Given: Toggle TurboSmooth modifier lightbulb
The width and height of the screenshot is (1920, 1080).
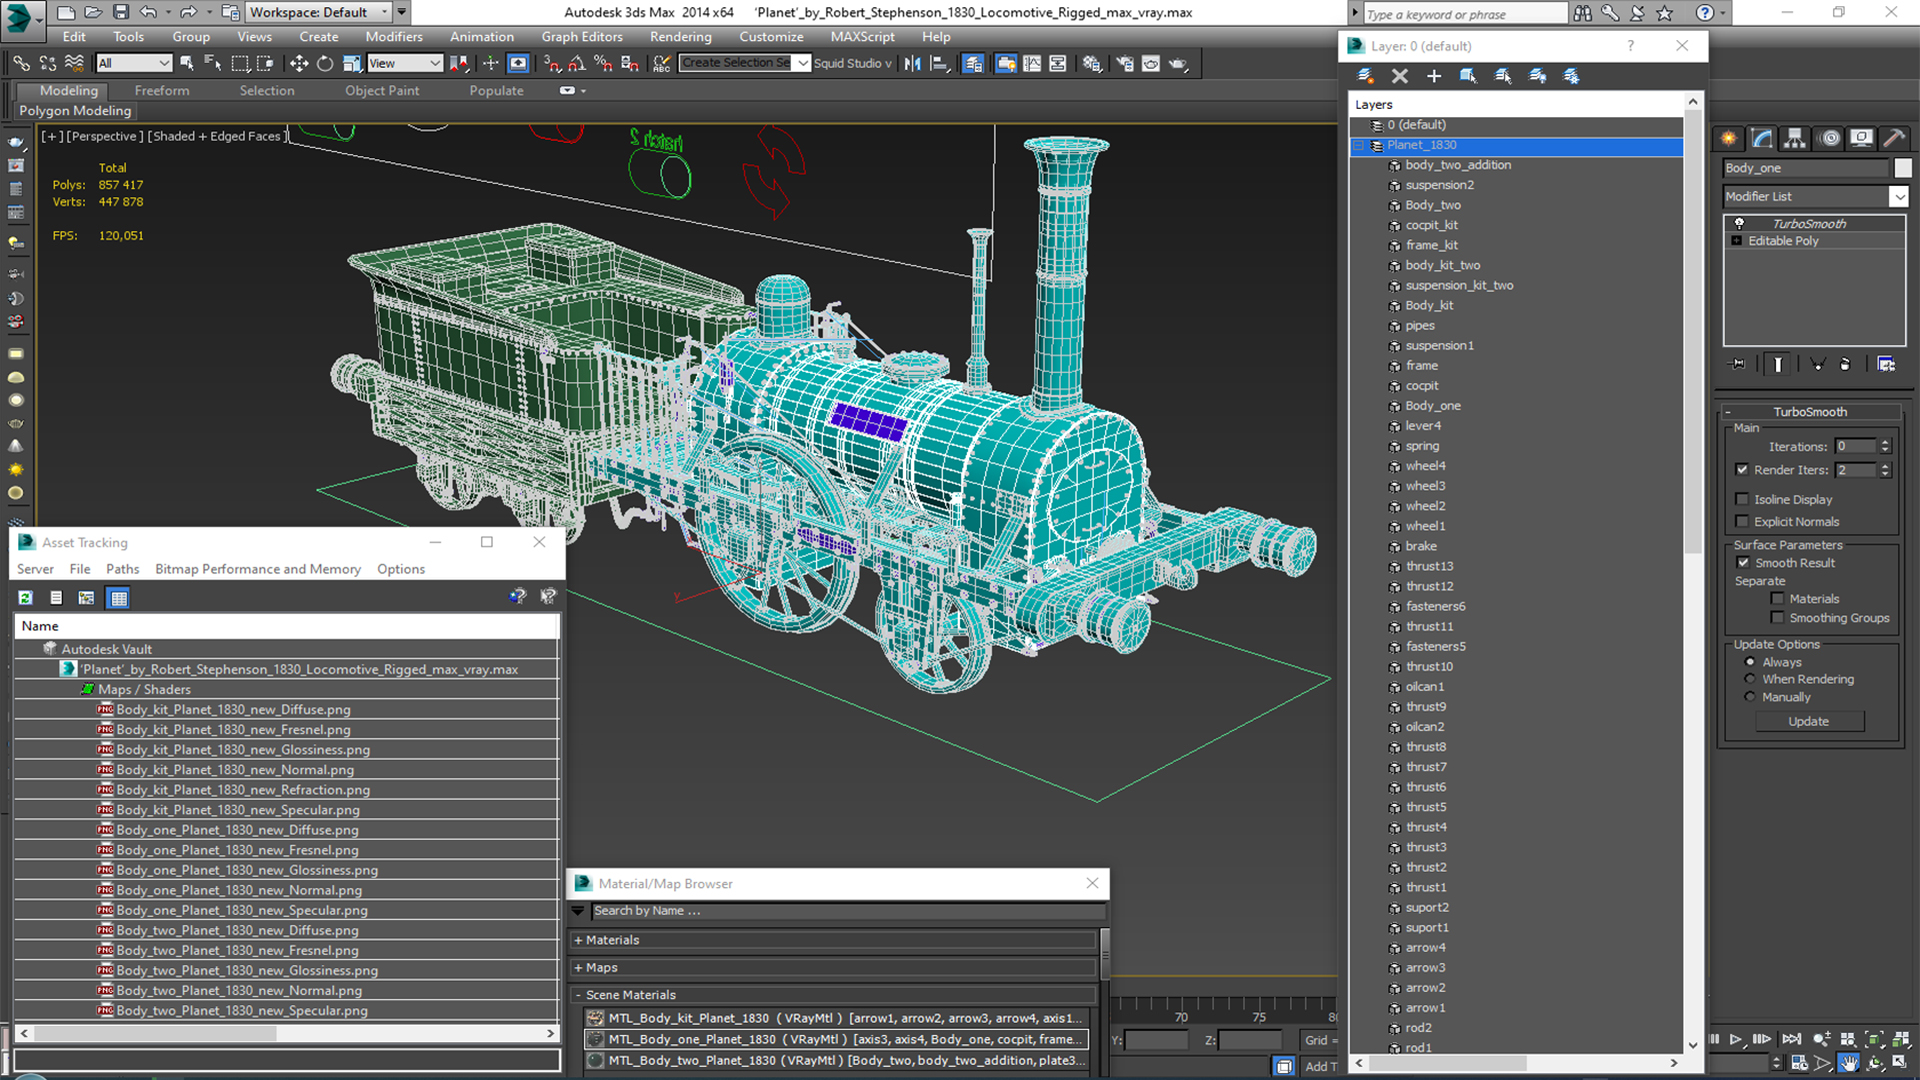Looking at the screenshot, I should [x=1739, y=223].
